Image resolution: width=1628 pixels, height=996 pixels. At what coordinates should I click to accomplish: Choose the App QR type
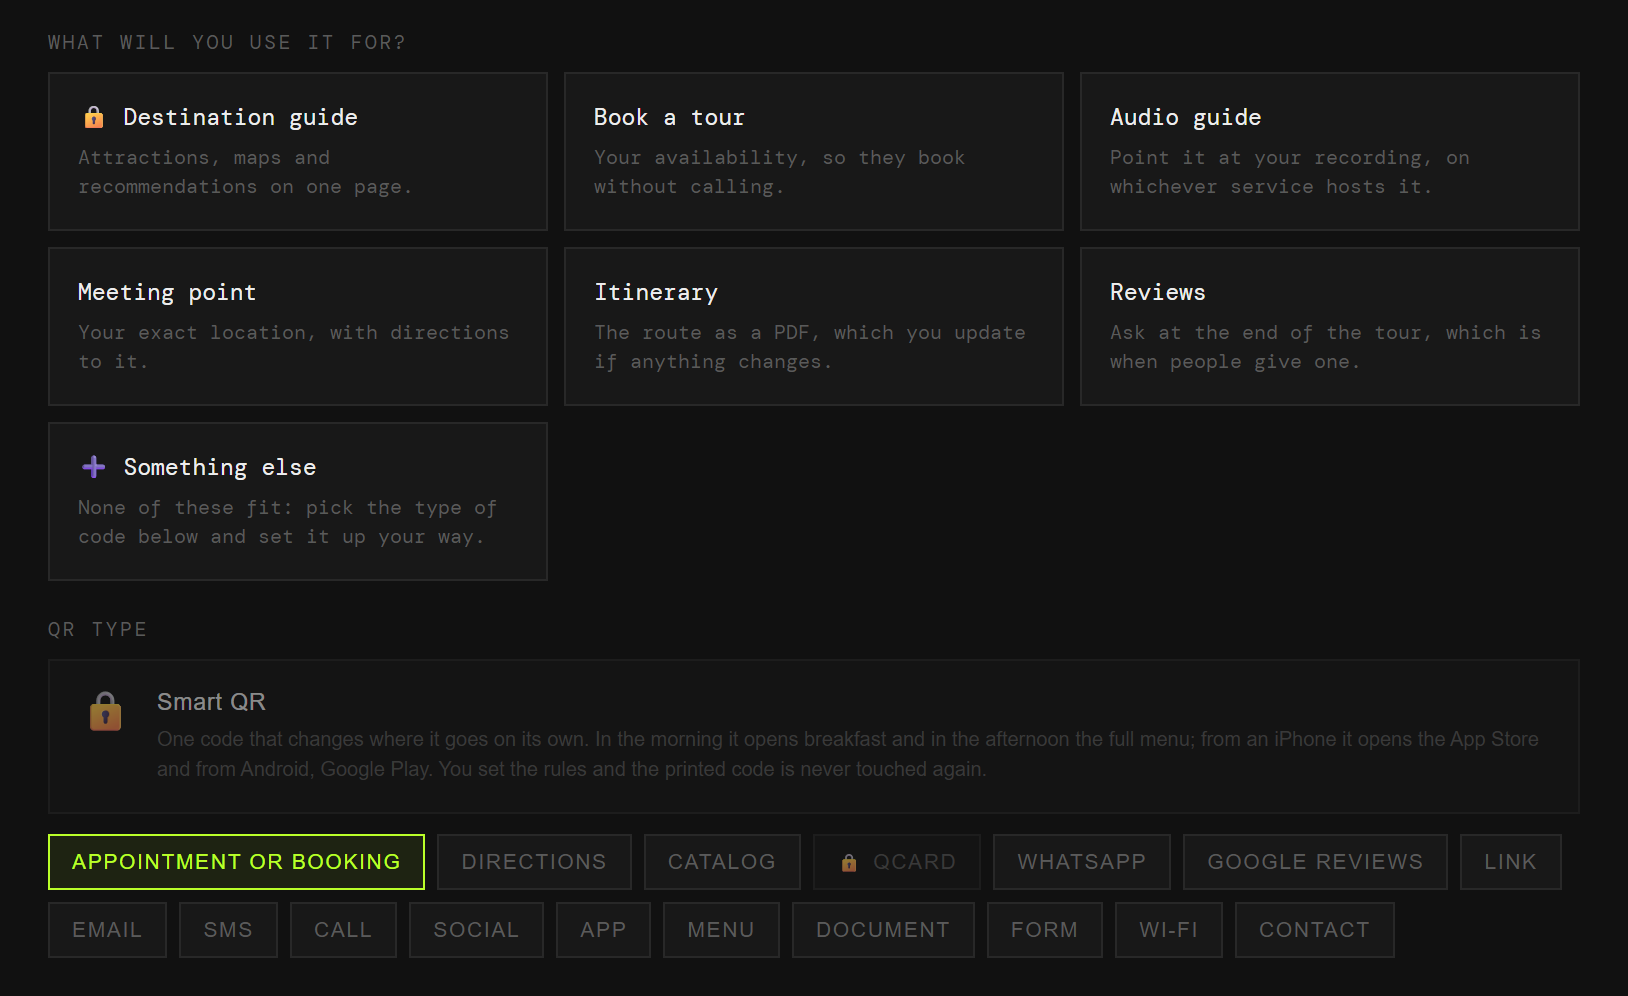pos(603,930)
